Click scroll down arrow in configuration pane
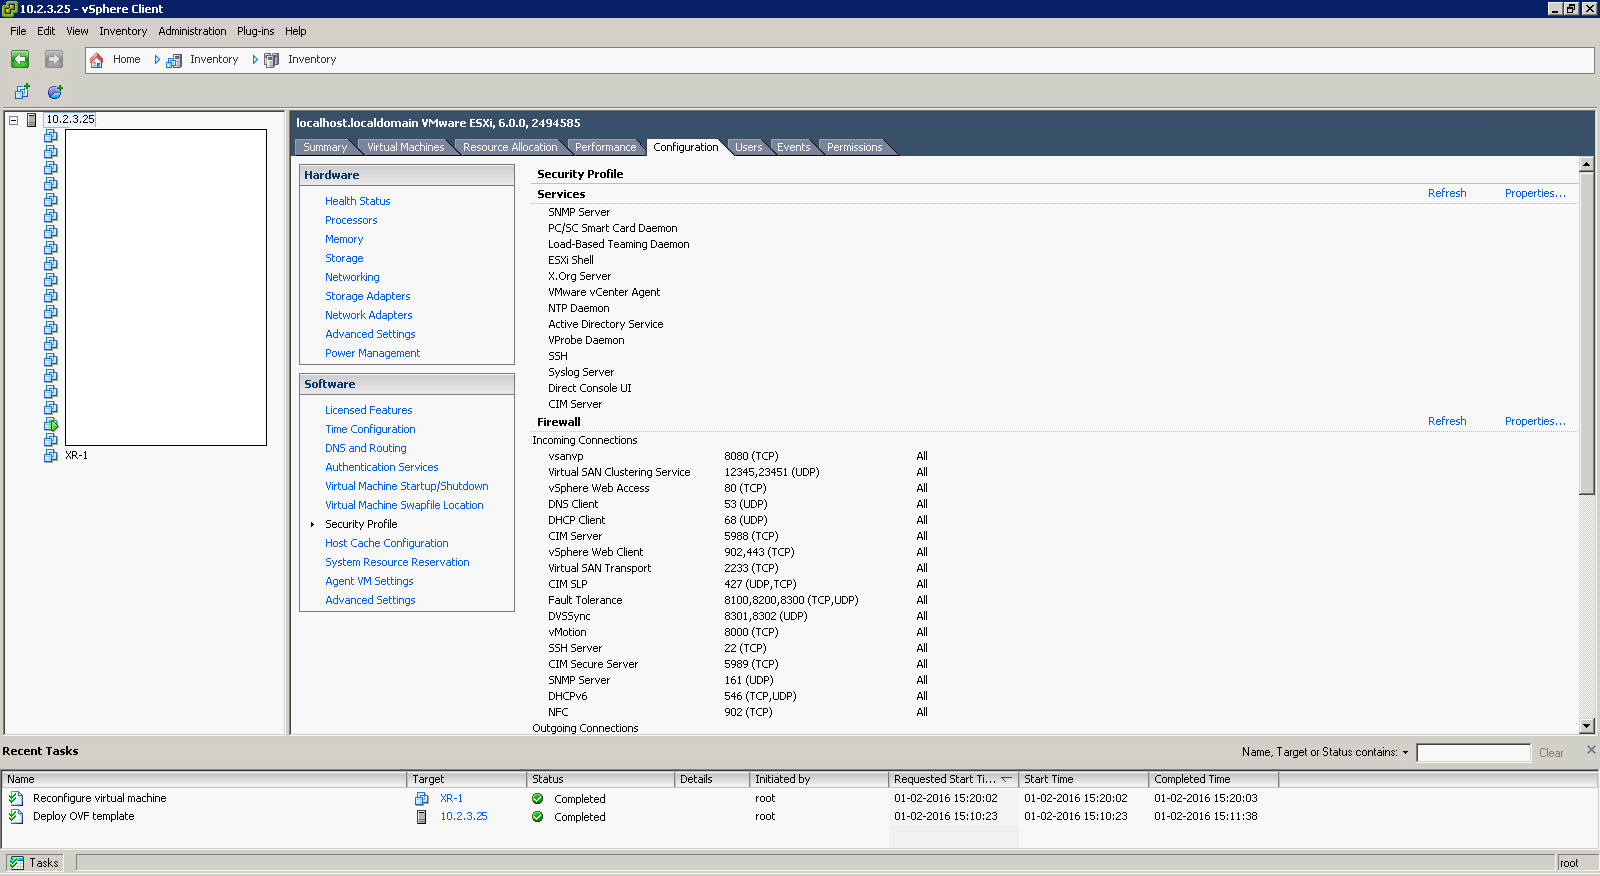The image size is (1600, 876). 1587,727
